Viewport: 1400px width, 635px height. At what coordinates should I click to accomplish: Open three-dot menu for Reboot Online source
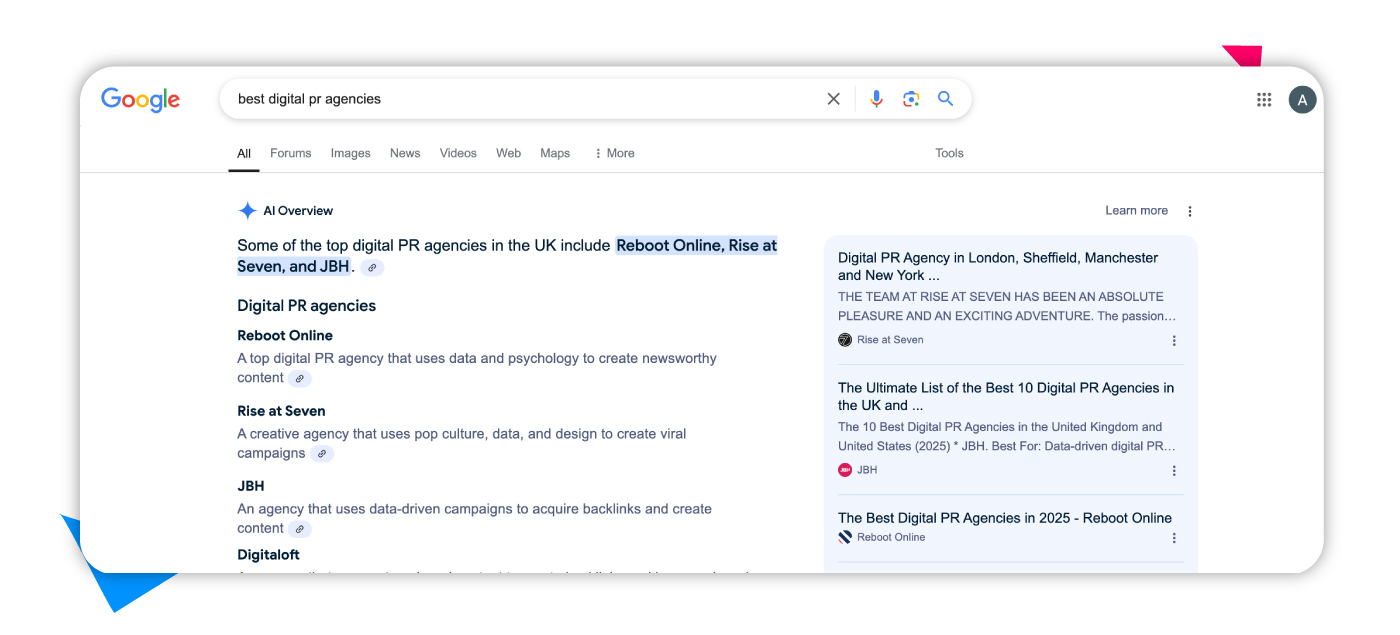[1174, 538]
